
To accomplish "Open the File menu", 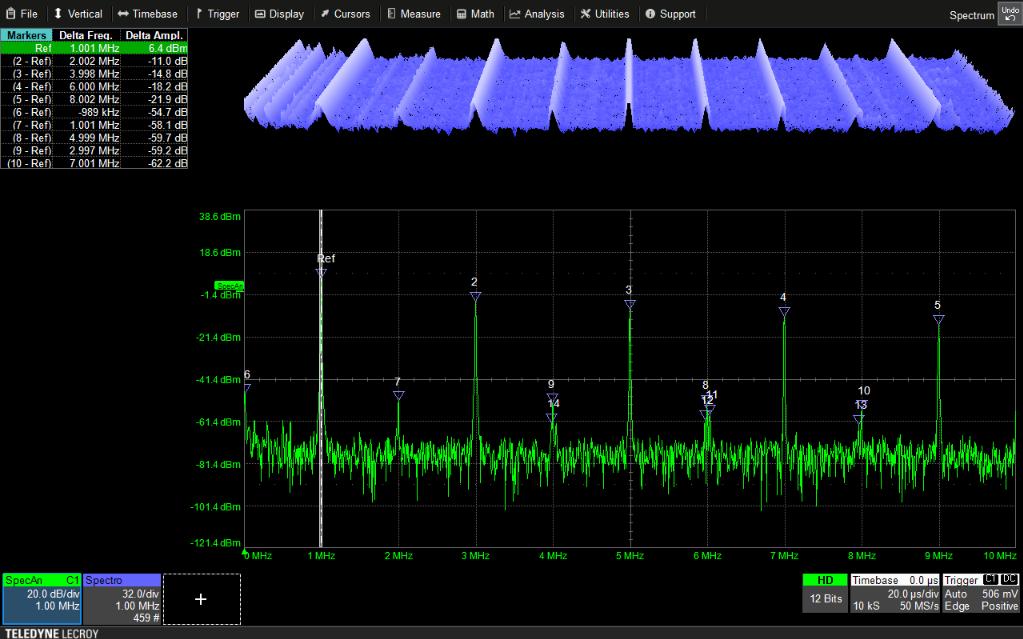I will pyautogui.click(x=22, y=13).
